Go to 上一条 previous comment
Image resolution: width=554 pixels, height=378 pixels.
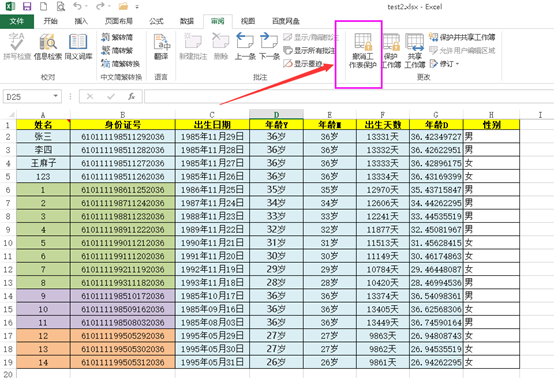click(x=245, y=46)
